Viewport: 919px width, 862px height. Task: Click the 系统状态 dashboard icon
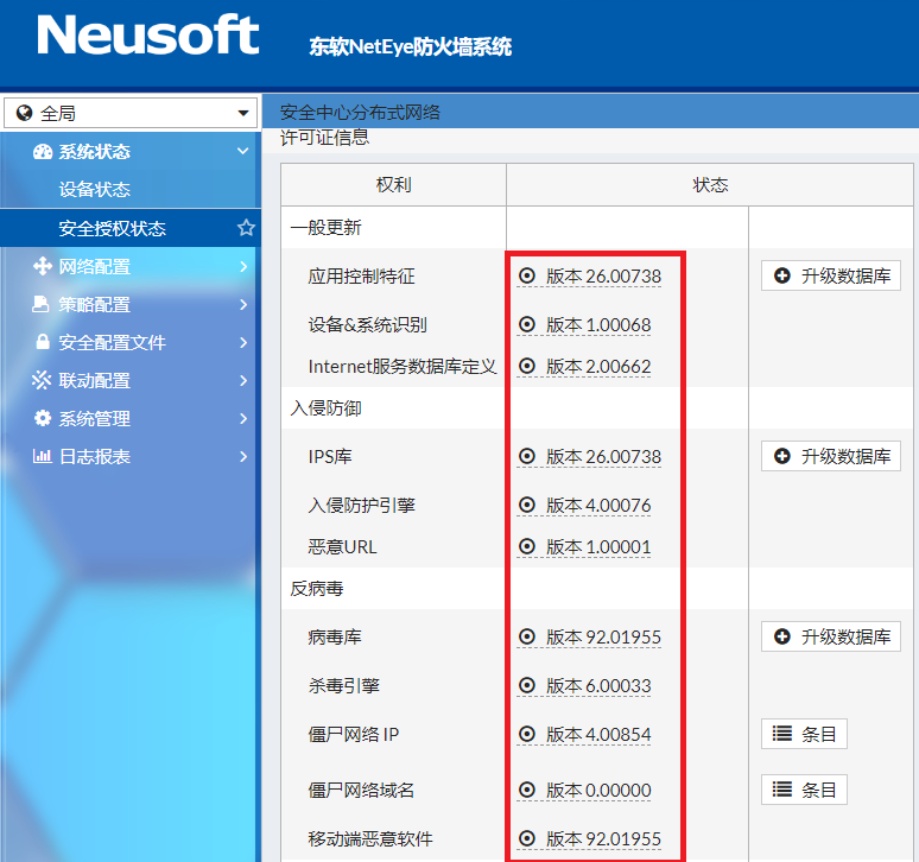click(42, 152)
